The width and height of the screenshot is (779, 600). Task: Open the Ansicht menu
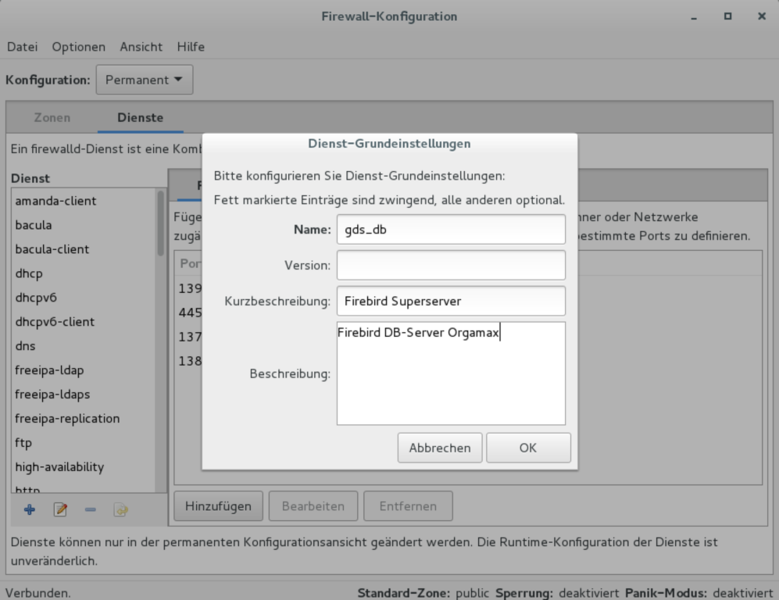click(141, 47)
